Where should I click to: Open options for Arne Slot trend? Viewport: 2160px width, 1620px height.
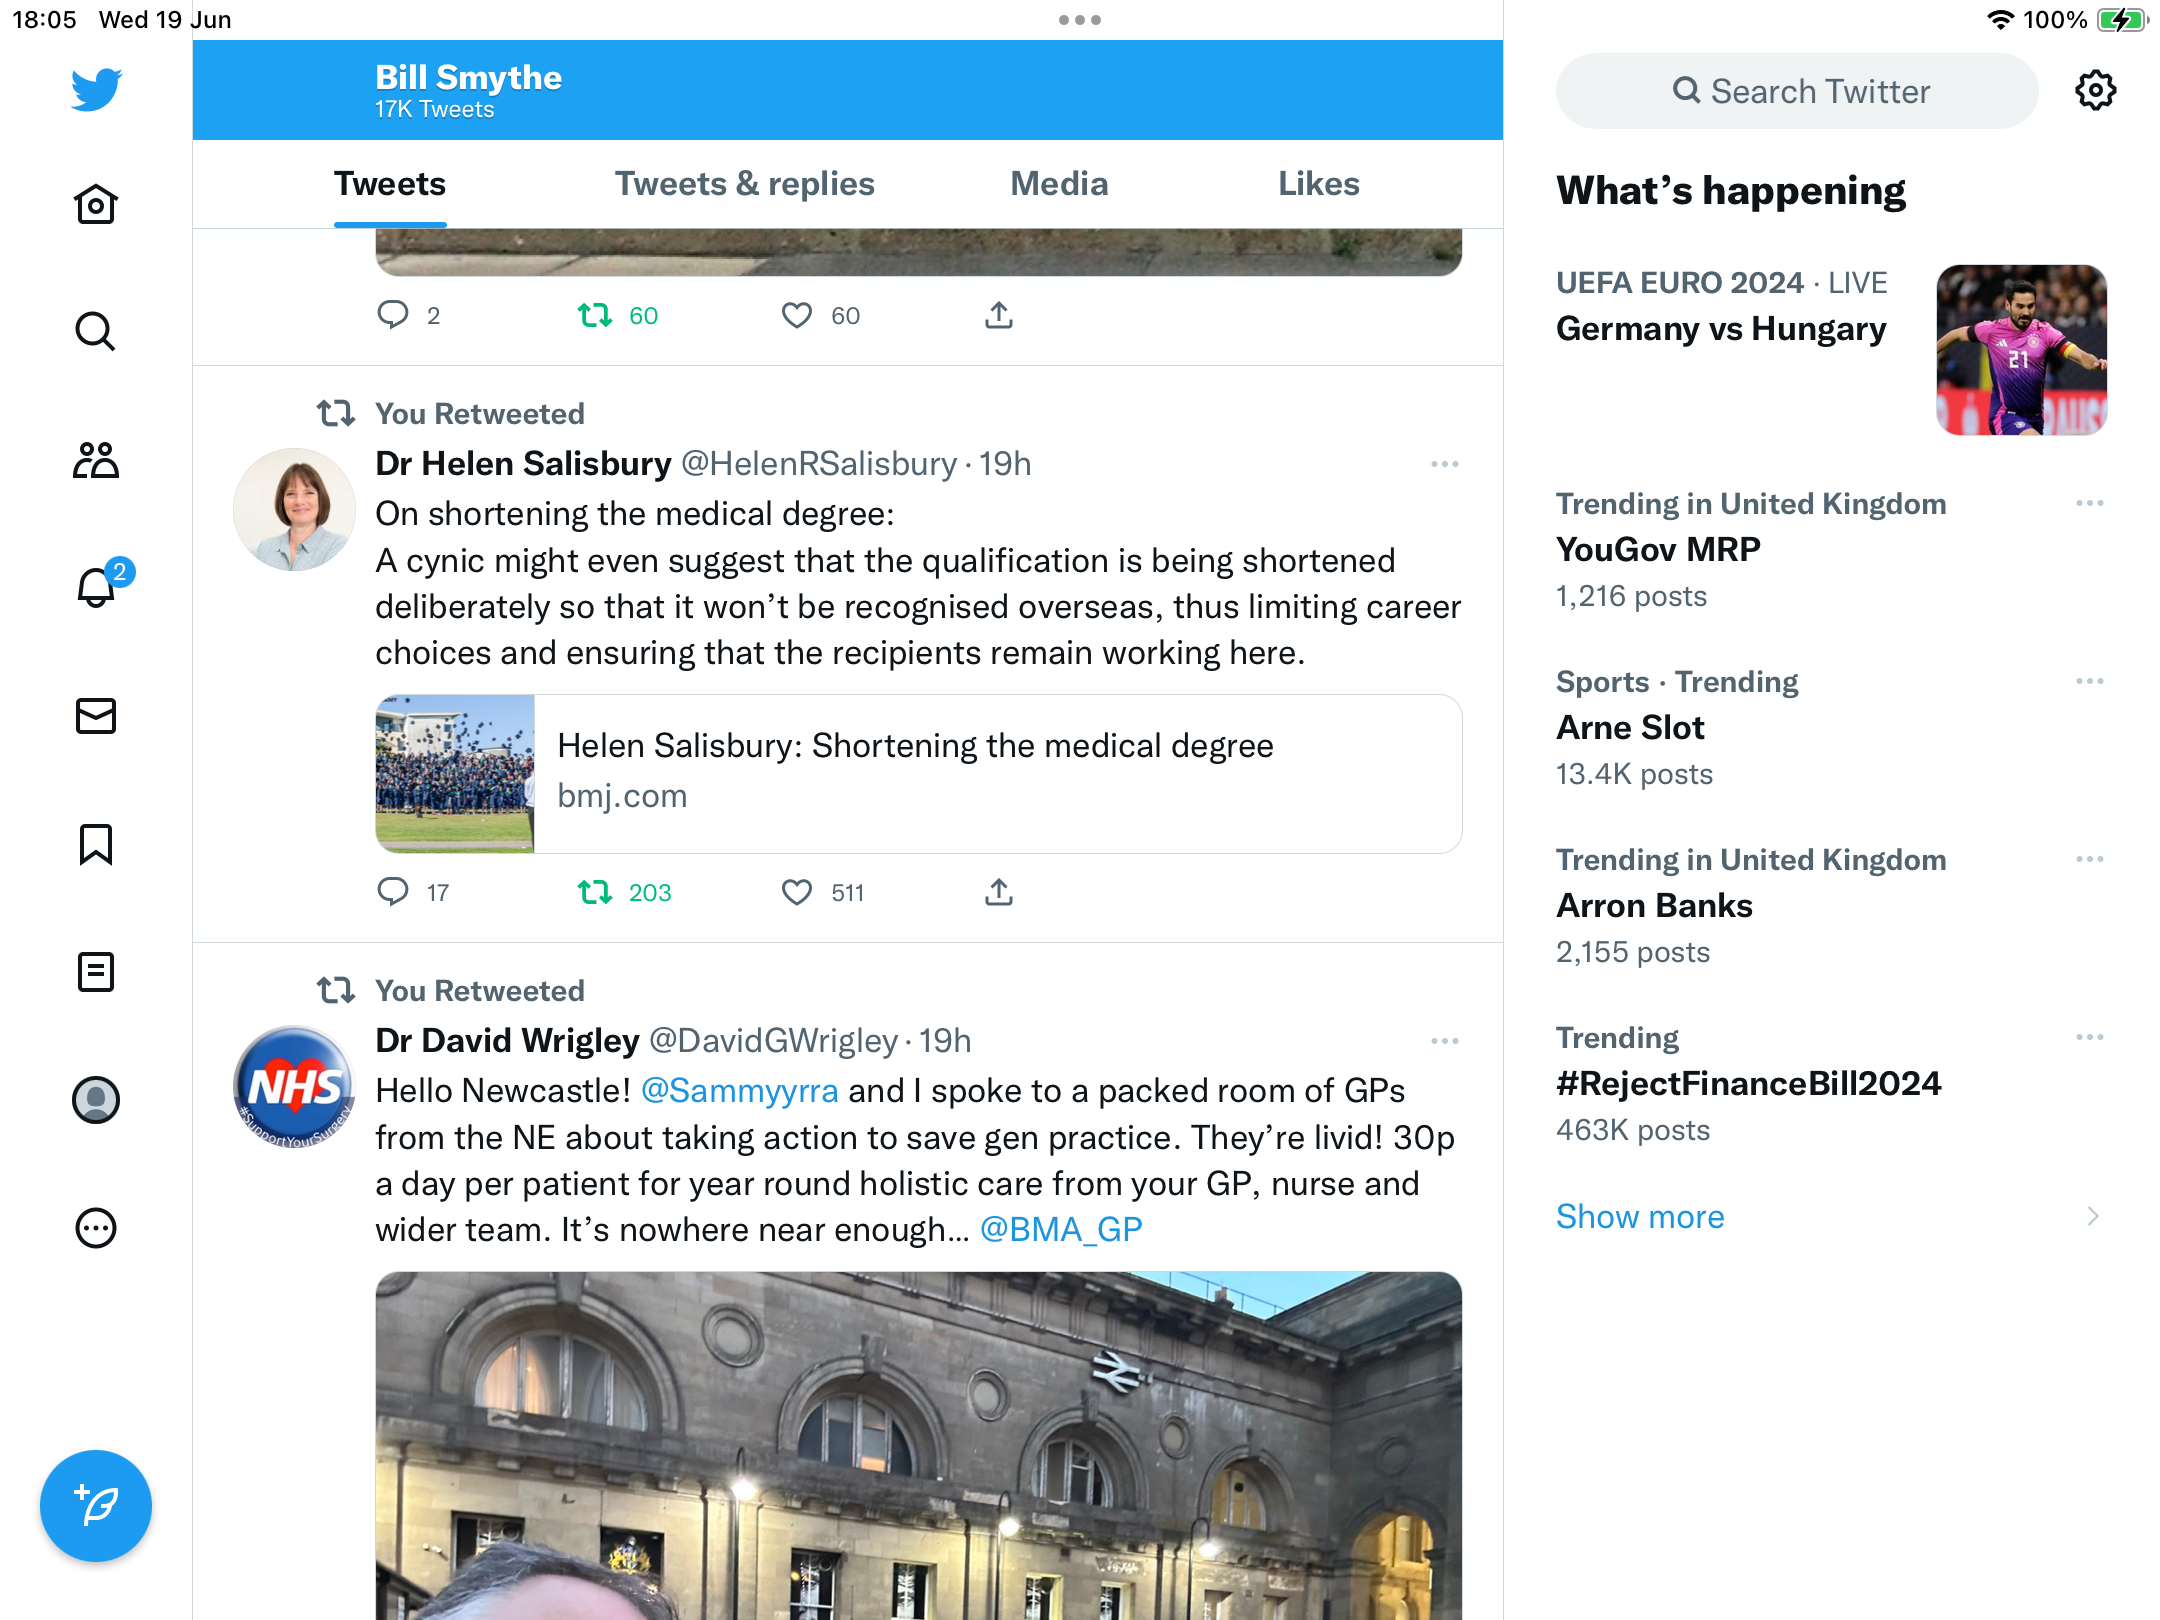click(2090, 681)
